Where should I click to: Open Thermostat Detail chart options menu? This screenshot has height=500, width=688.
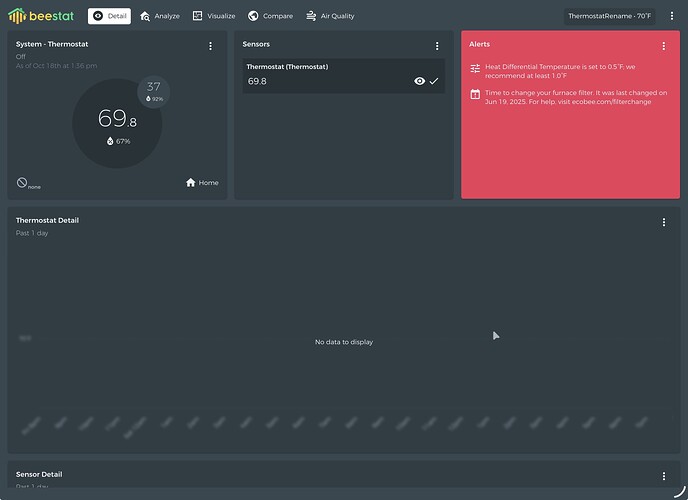pyautogui.click(x=664, y=222)
